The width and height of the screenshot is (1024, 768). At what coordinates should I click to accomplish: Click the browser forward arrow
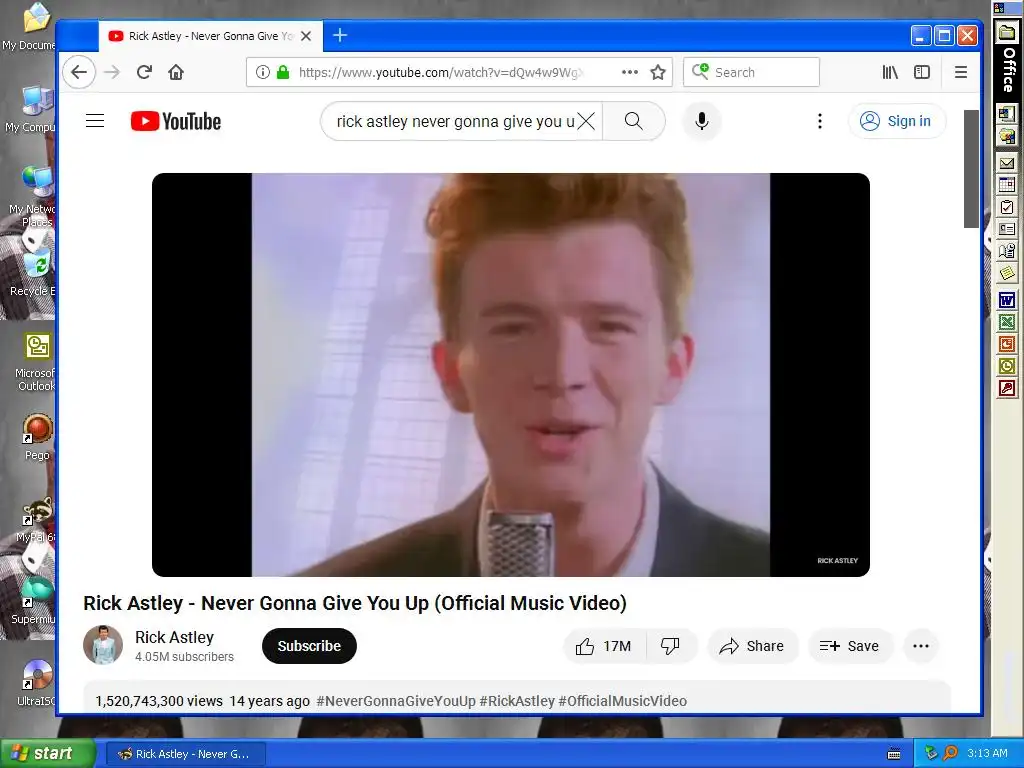[x=112, y=72]
